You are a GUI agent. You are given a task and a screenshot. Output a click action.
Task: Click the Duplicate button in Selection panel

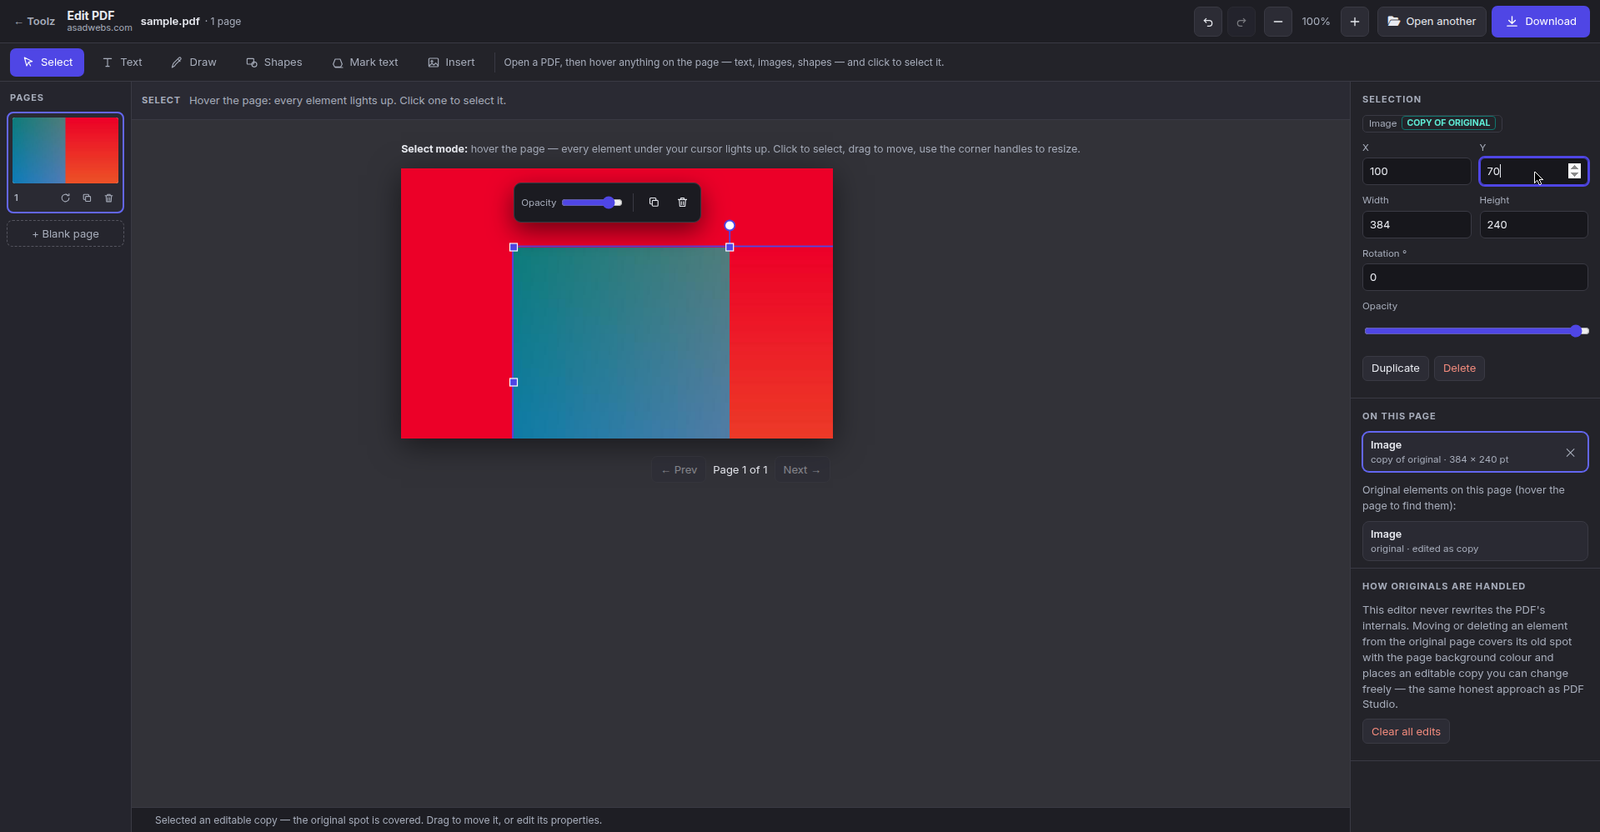click(1395, 368)
